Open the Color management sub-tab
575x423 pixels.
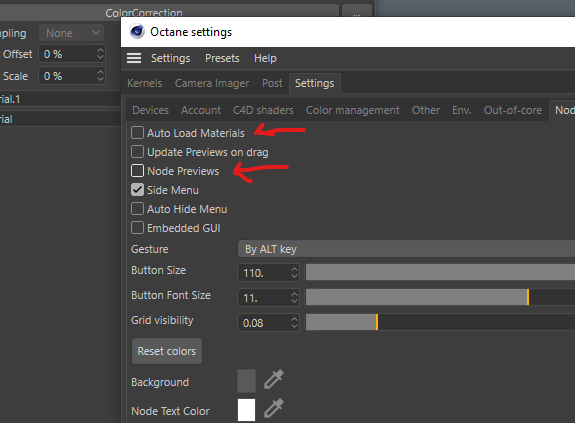[x=353, y=110]
